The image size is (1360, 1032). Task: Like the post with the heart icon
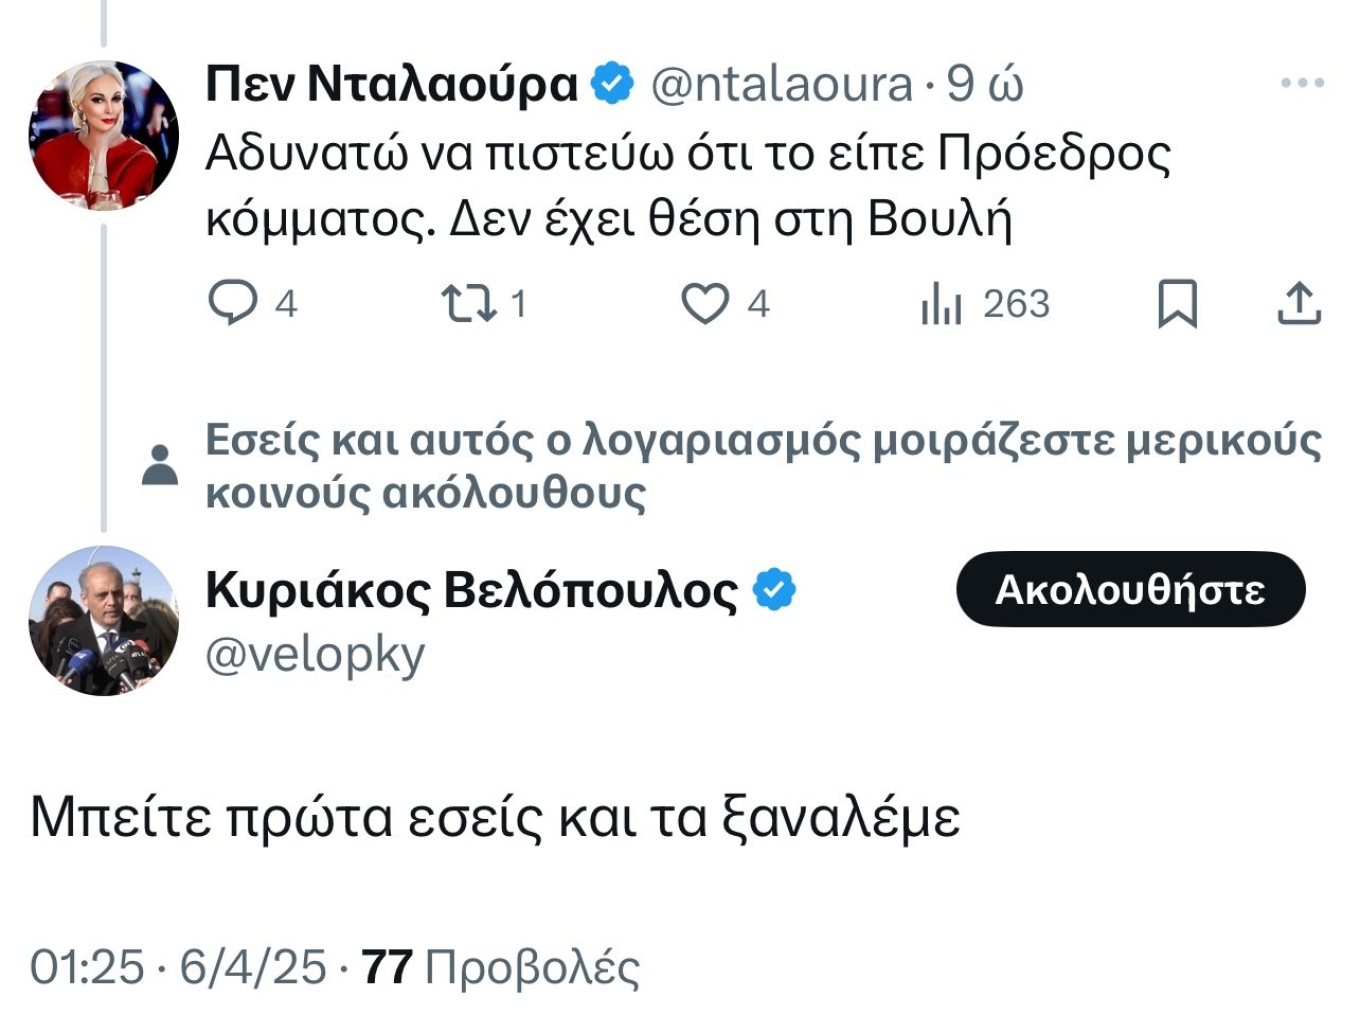click(x=705, y=303)
